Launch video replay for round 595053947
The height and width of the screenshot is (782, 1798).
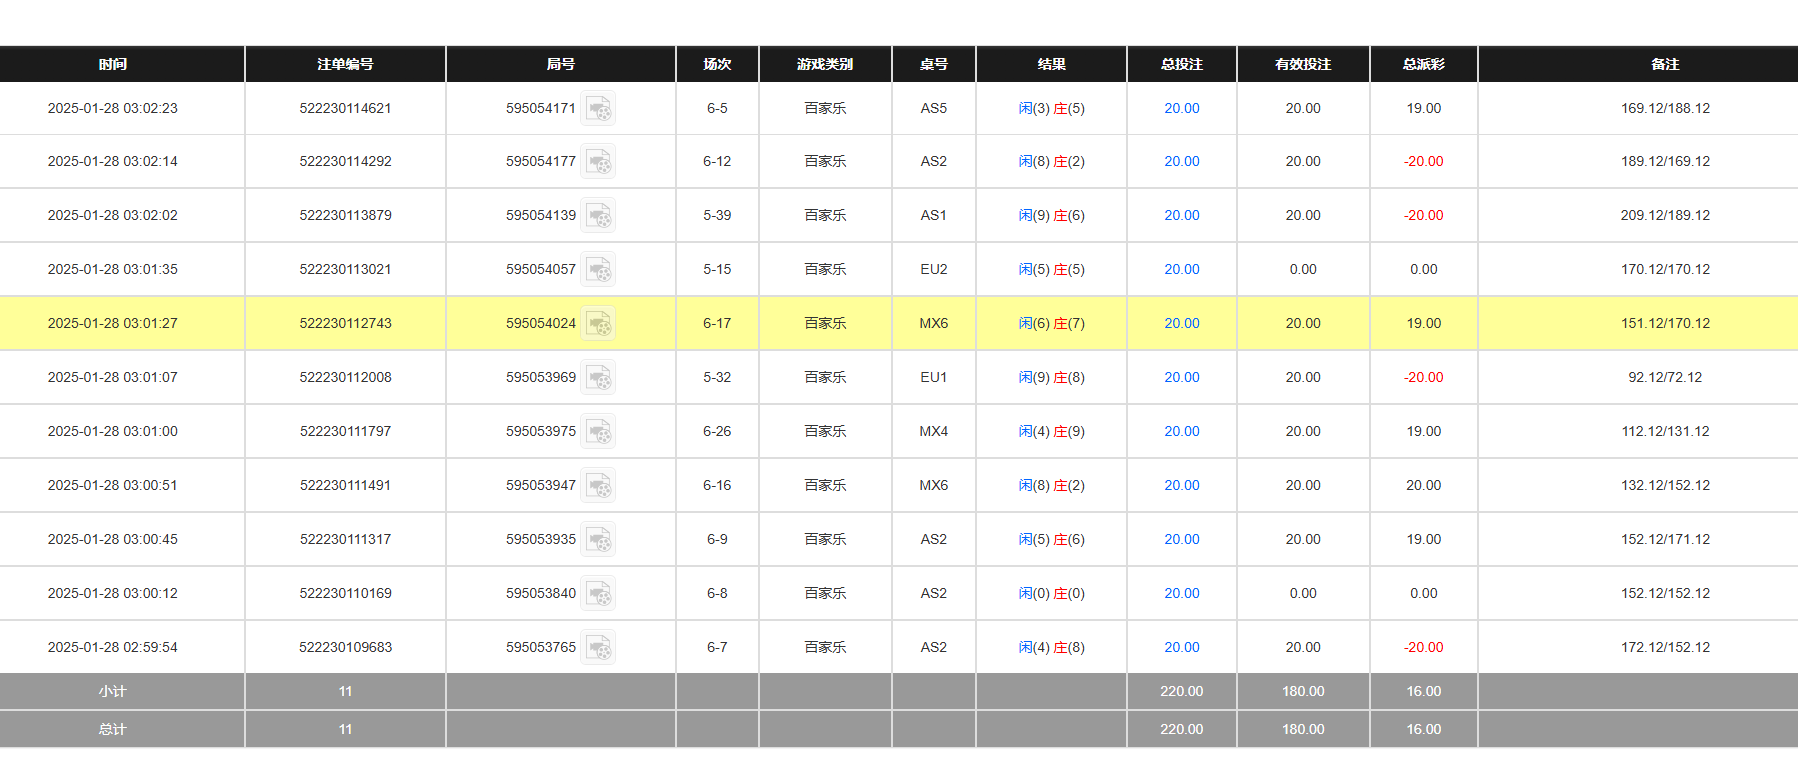tap(598, 486)
